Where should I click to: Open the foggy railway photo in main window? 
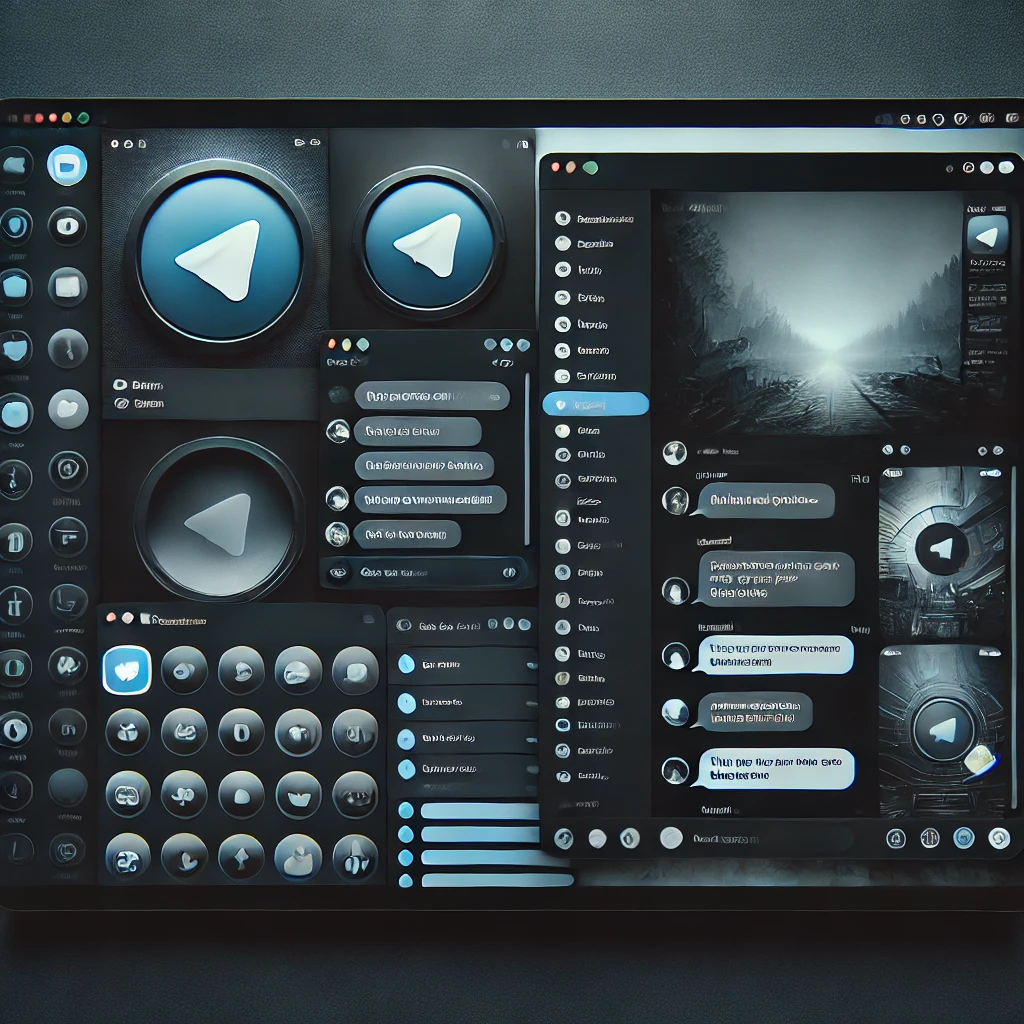[x=810, y=313]
